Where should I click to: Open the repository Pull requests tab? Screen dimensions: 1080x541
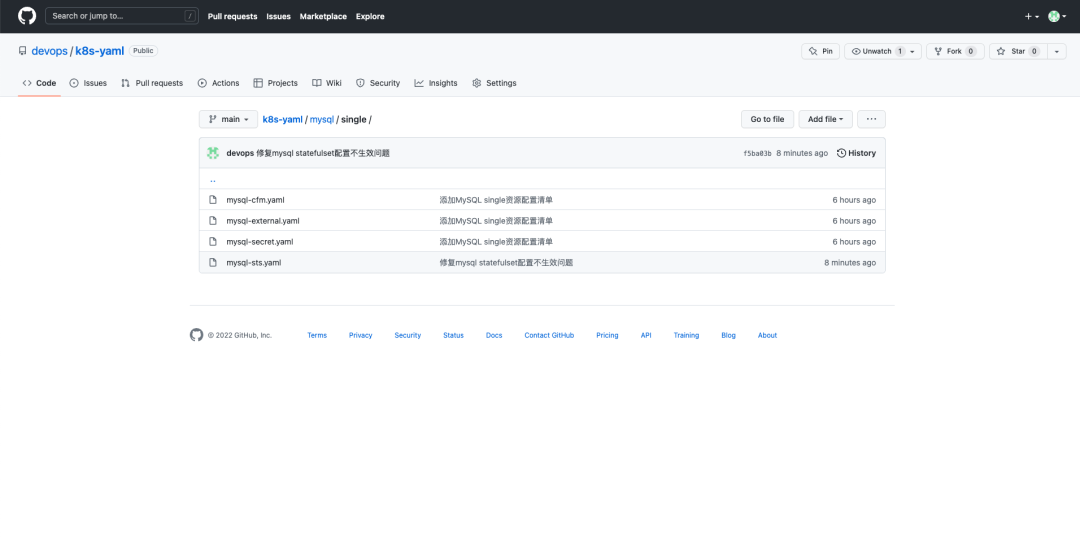(152, 83)
